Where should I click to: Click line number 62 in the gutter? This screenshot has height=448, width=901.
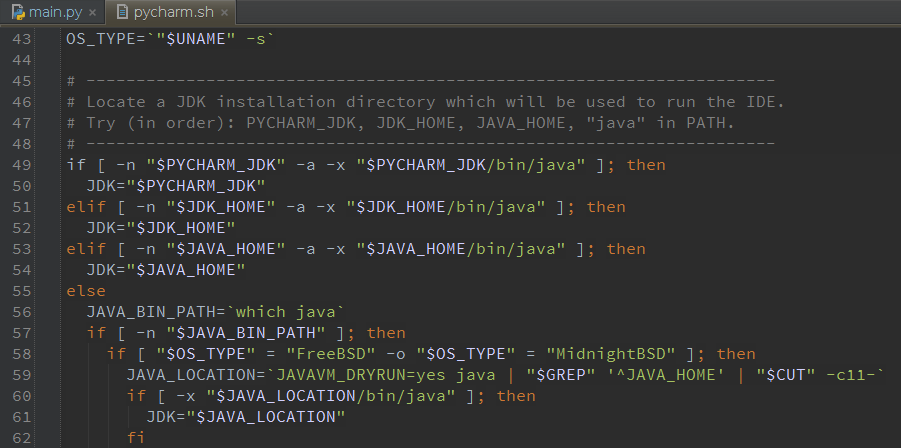[x=21, y=438]
